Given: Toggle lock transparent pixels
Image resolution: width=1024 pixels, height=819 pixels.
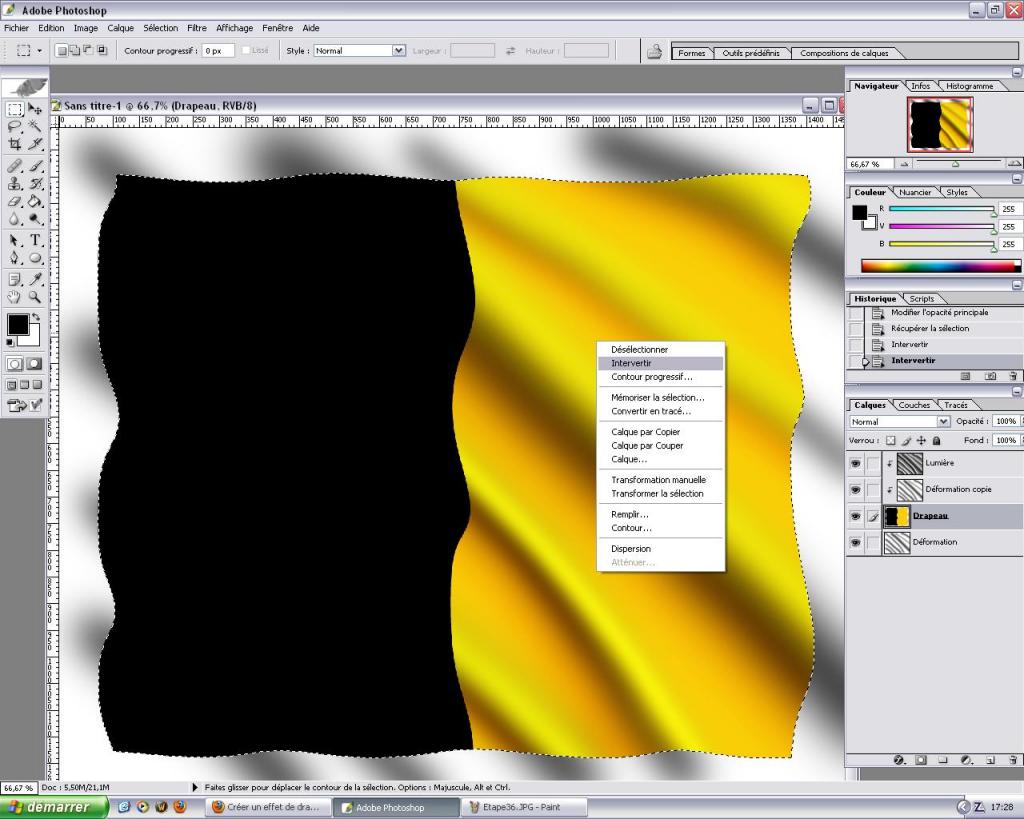Looking at the screenshot, I should click(x=891, y=440).
